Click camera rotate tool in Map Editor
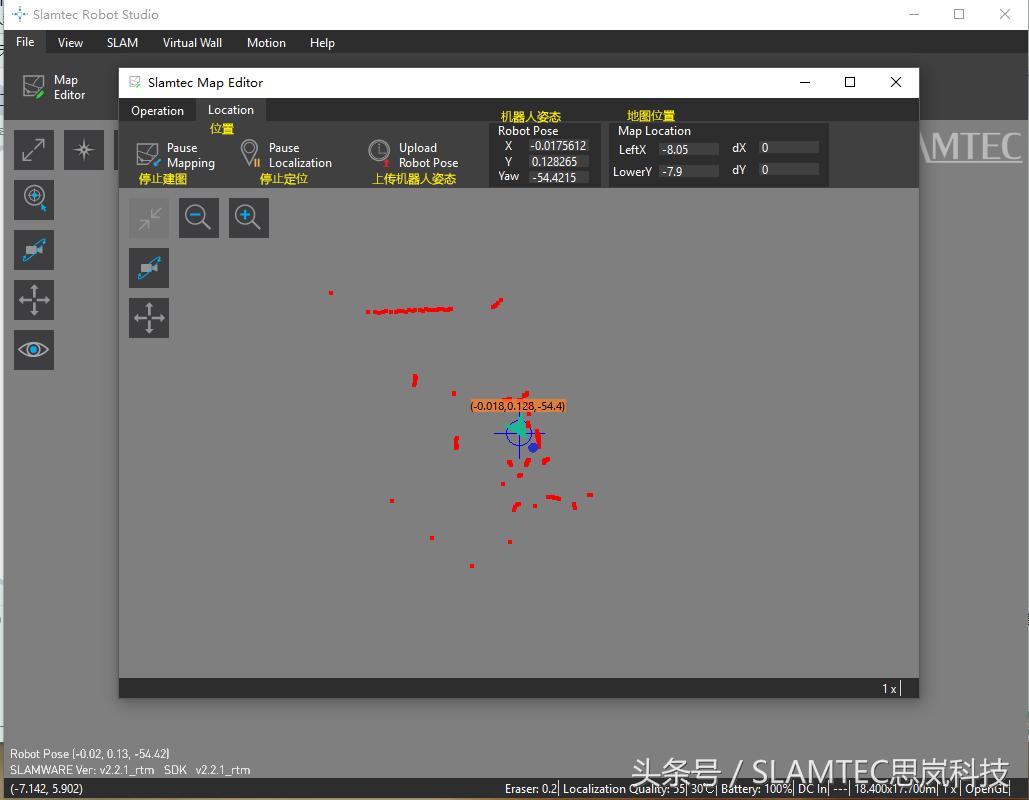This screenshot has width=1029, height=800. (x=149, y=268)
